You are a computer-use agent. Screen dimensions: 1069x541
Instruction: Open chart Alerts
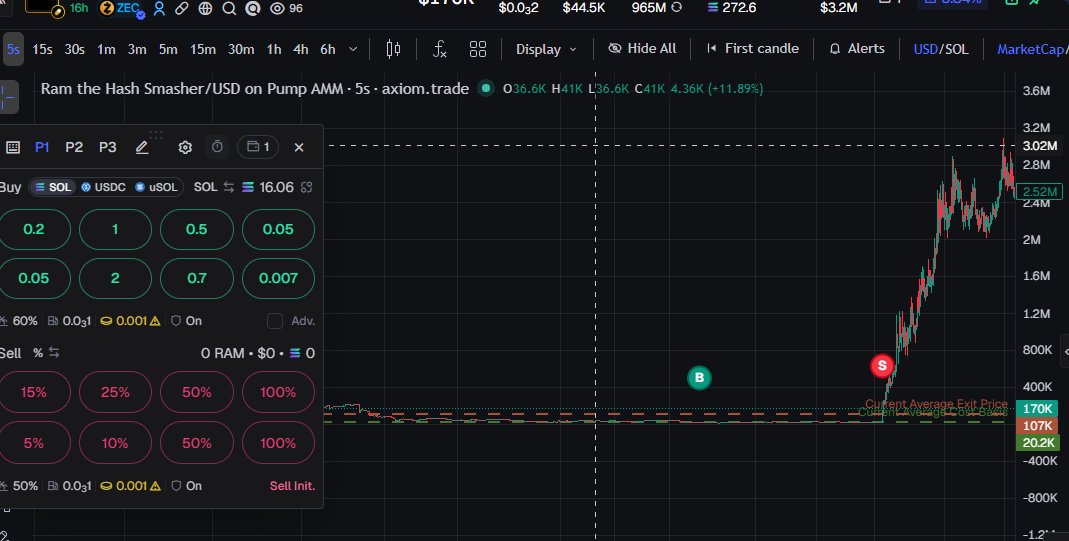857,48
